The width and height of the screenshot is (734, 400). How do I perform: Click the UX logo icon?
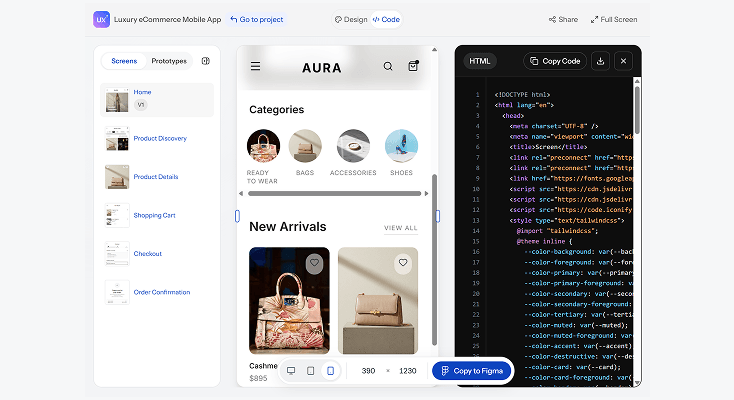pos(101,20)
